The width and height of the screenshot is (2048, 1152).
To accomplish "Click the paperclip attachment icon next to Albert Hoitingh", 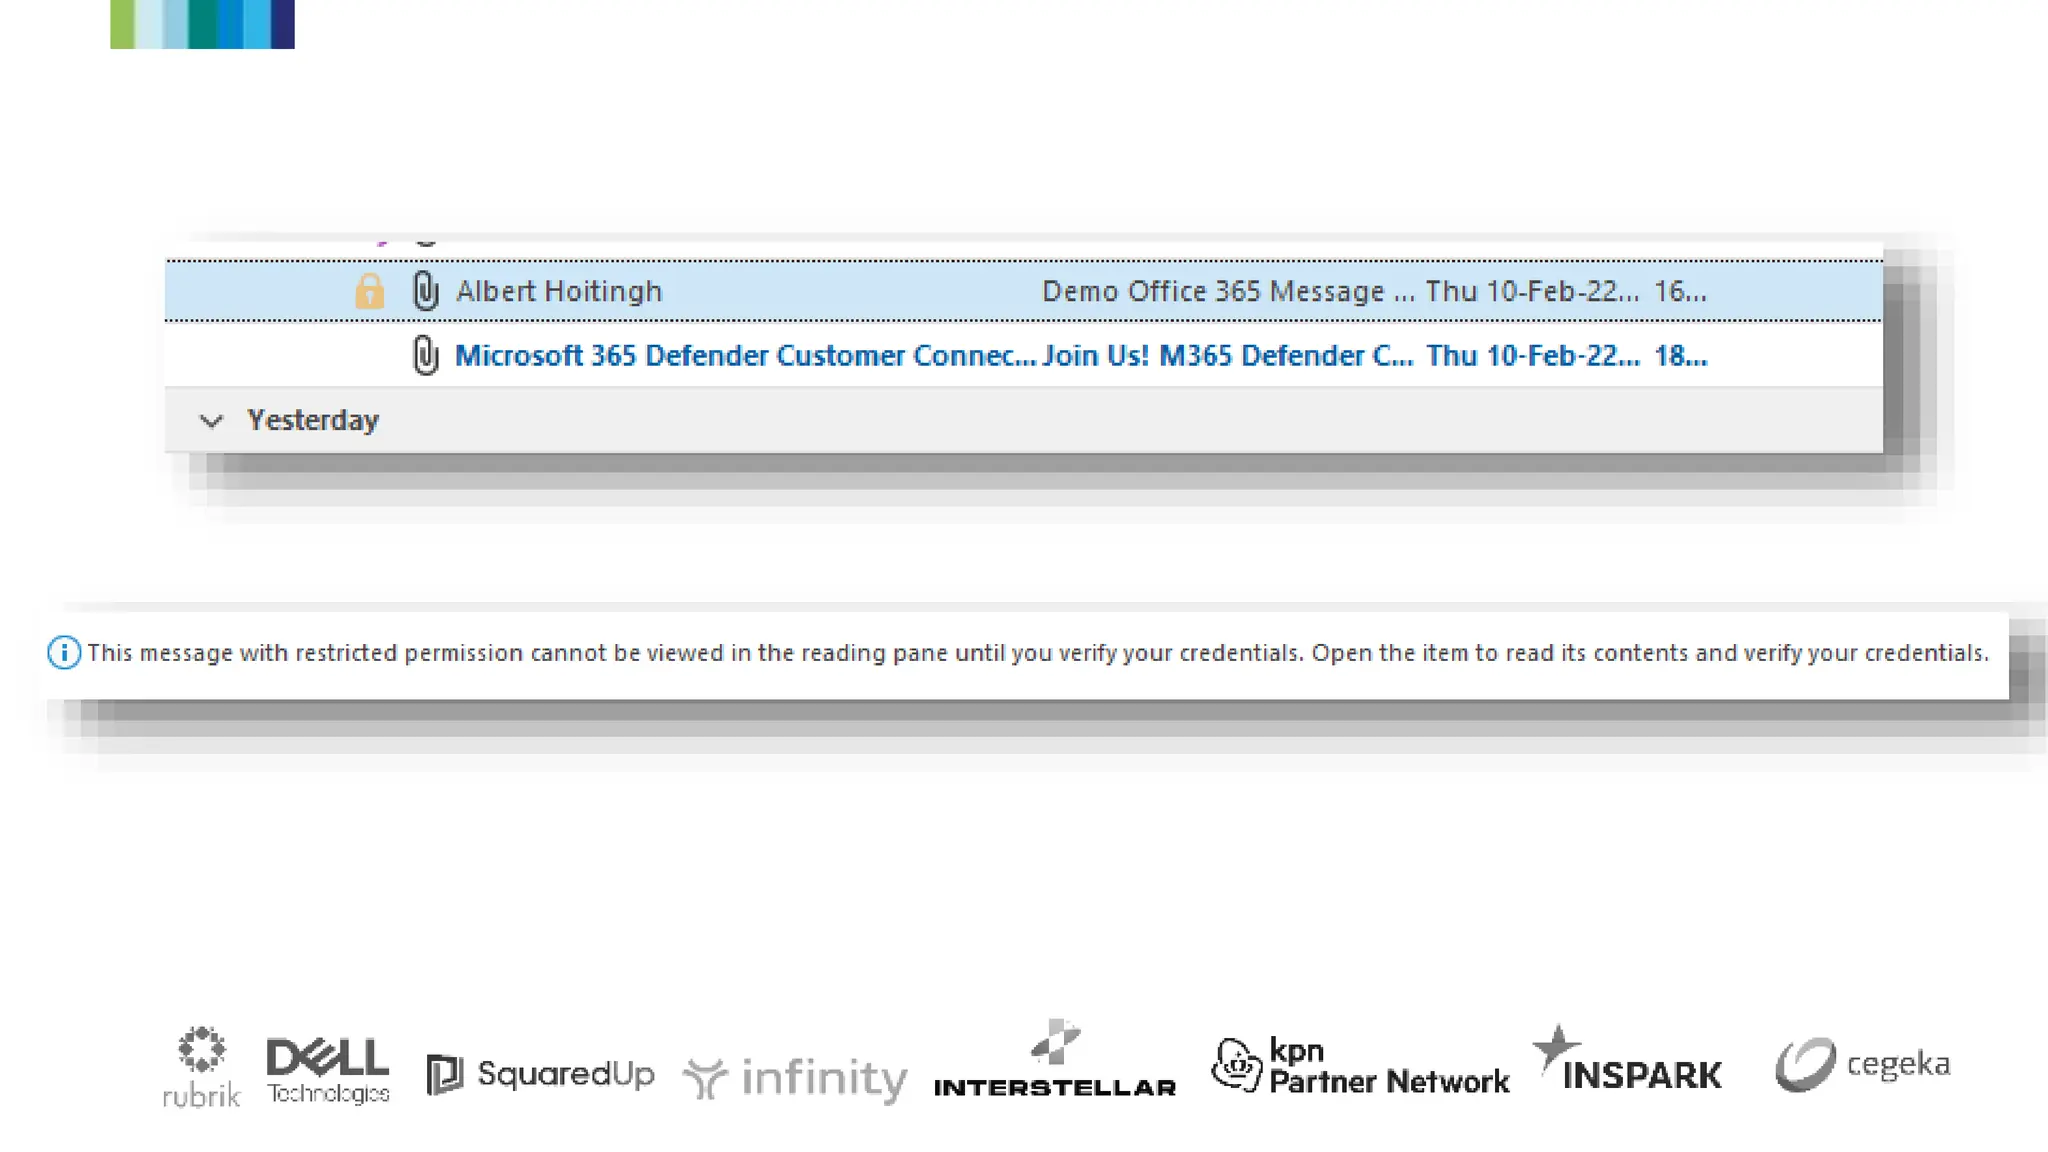I will [x=425, y=291].
